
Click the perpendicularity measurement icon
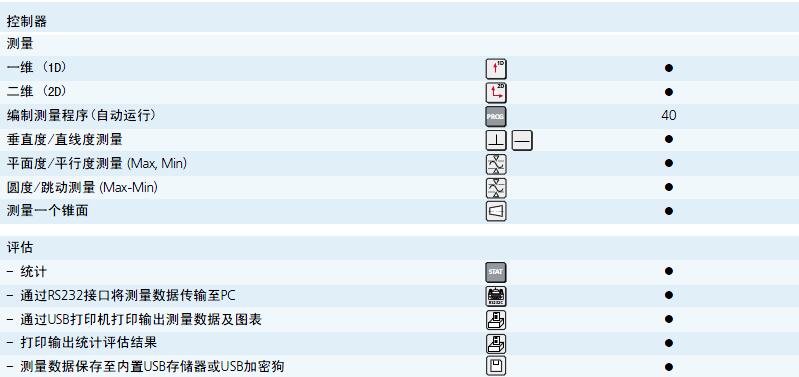coord(496,140)
